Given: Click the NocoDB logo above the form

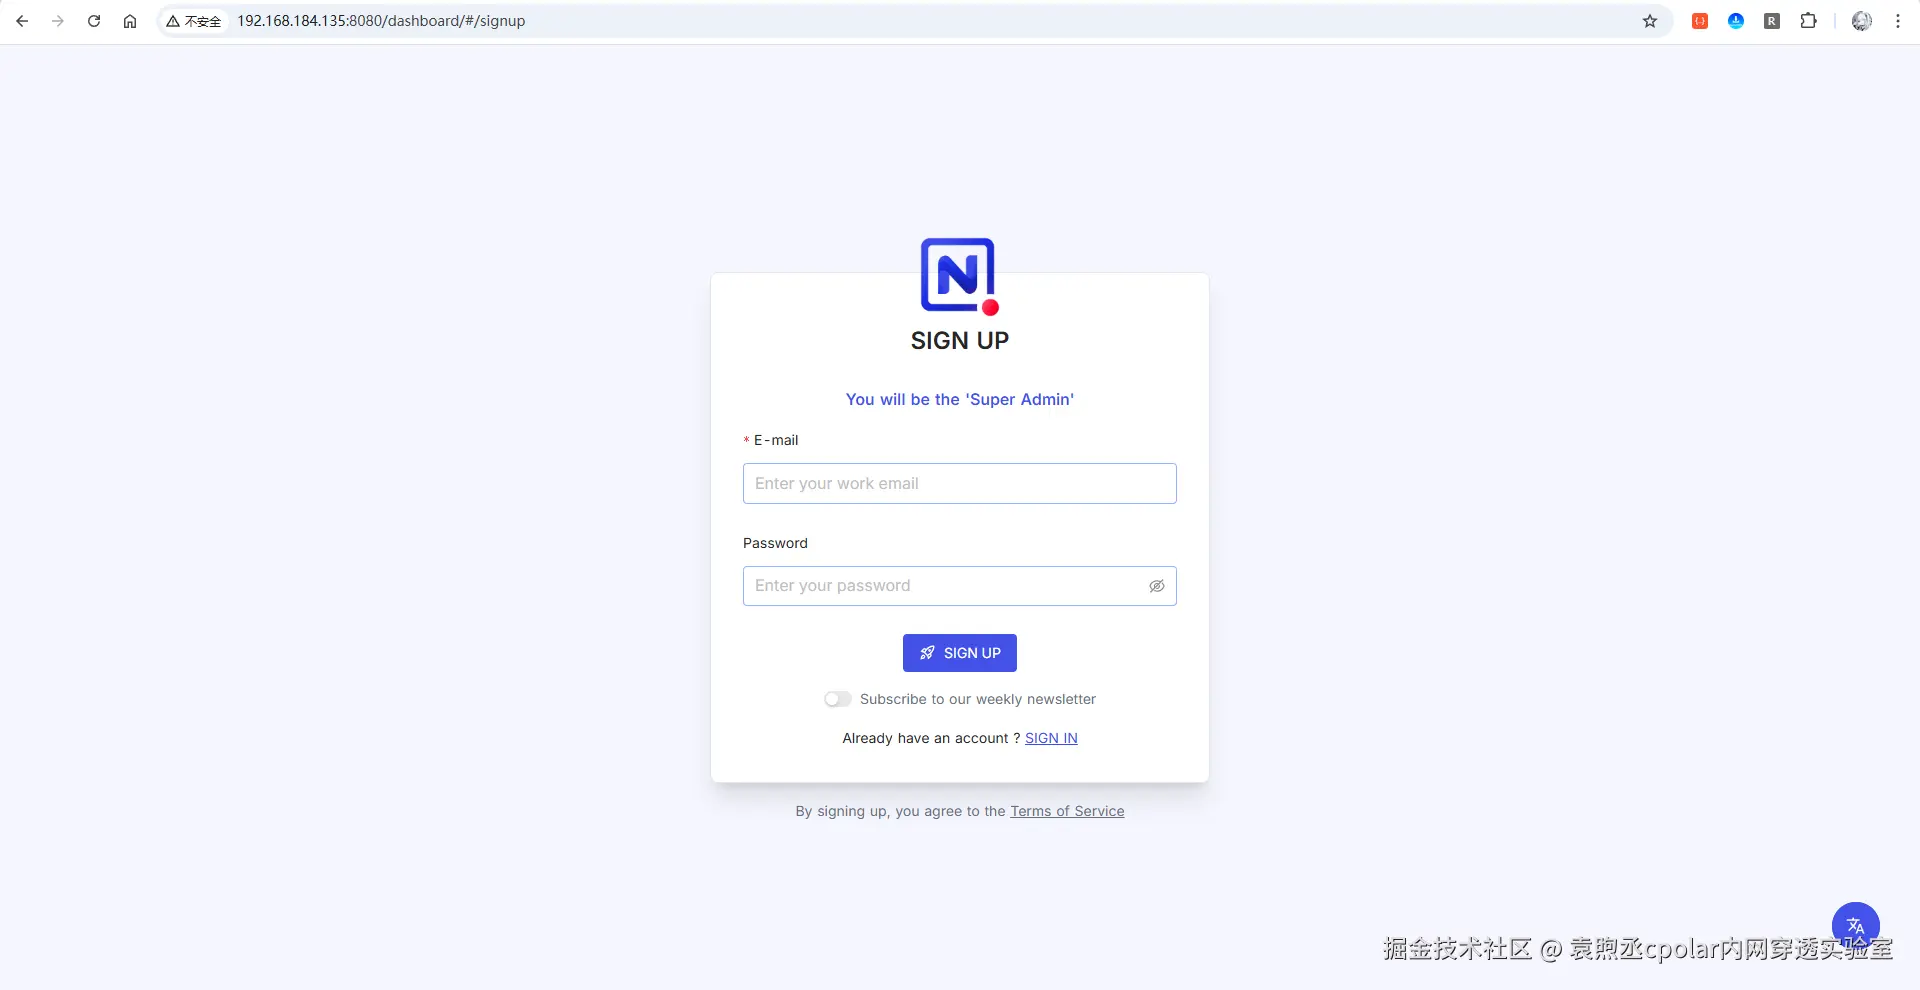Looking at the screenshot, I should (960, 276).
